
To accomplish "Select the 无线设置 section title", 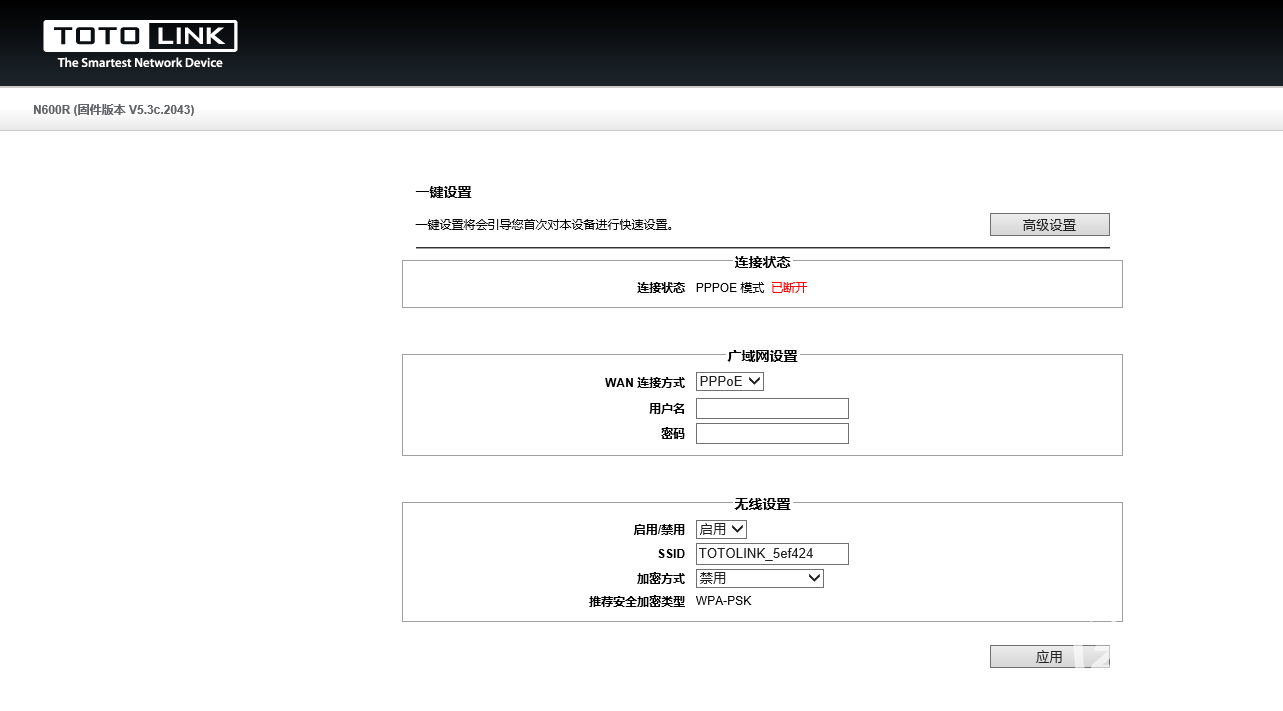I will click(x=762, y=504).
